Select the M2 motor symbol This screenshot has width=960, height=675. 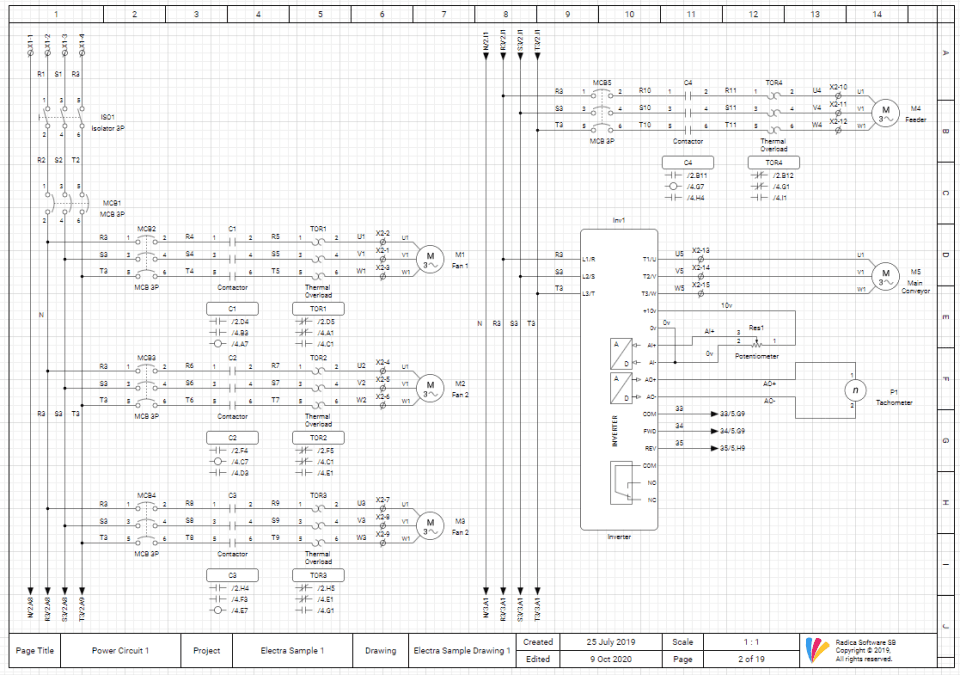[x=430, y=388]
